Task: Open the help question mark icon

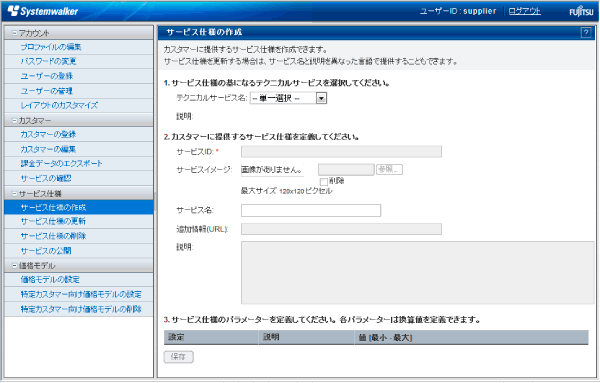Action: pyautogui.click(x=586, y=33)
